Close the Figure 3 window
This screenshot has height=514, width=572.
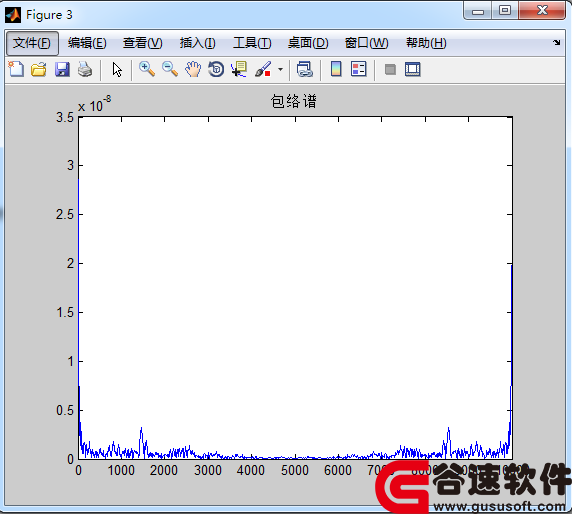[542, 10]
